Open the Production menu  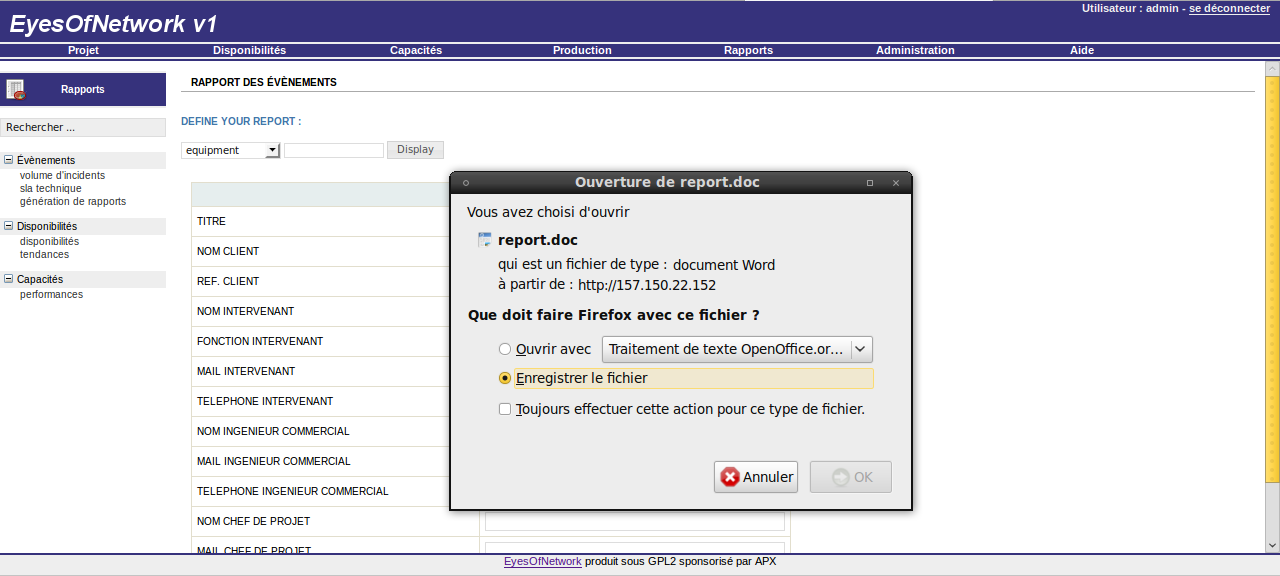582,50
